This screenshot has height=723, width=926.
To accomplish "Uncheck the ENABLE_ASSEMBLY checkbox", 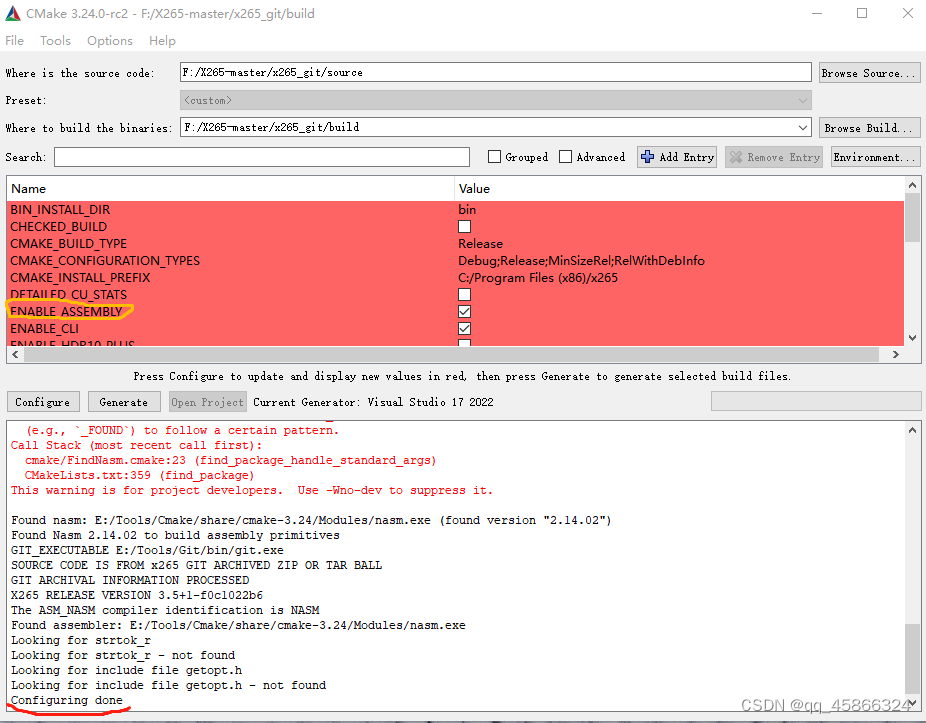I will (464, 311).
